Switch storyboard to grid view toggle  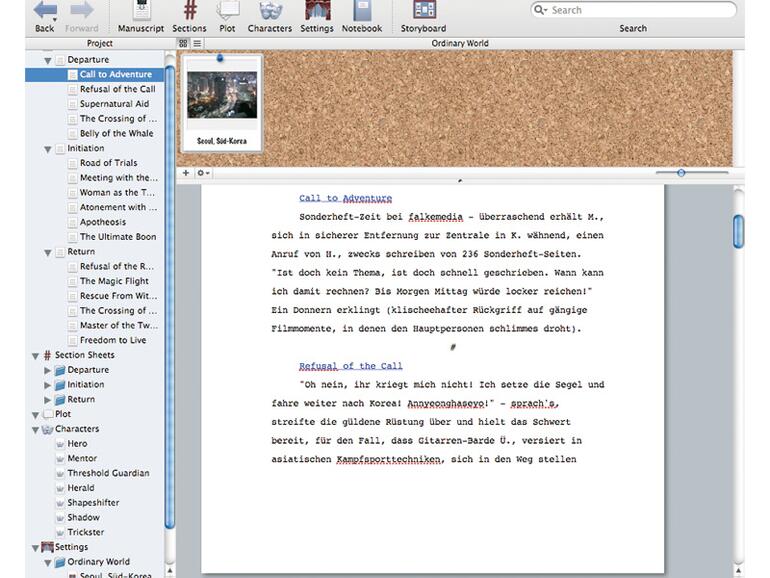[183, 44]
